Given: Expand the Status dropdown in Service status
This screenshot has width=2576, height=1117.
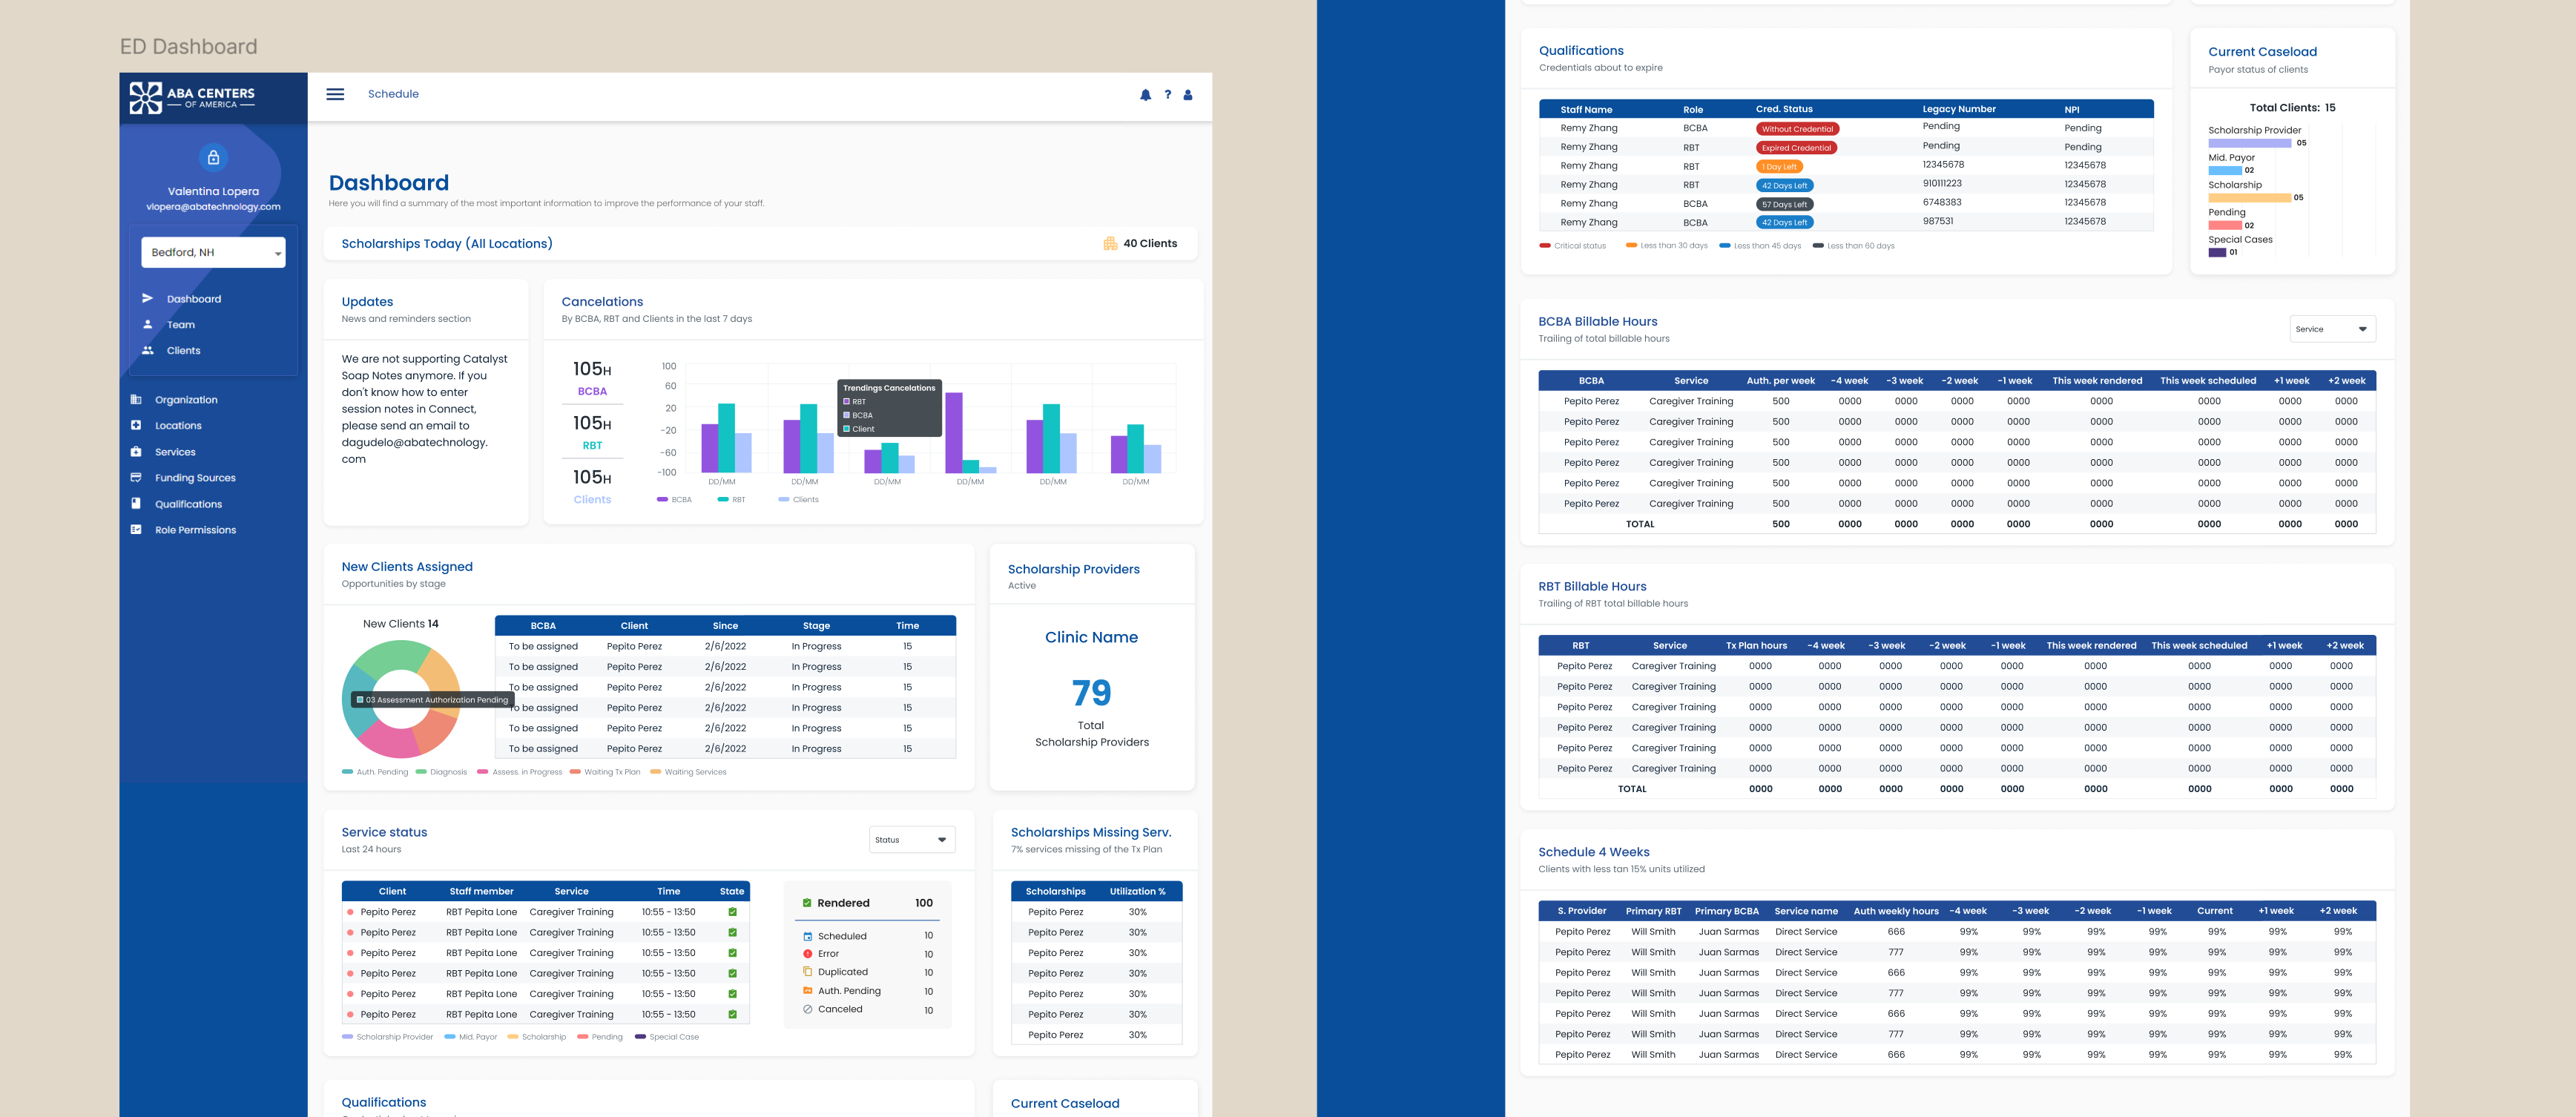Looking at the screenshot, I should [912, 840].
